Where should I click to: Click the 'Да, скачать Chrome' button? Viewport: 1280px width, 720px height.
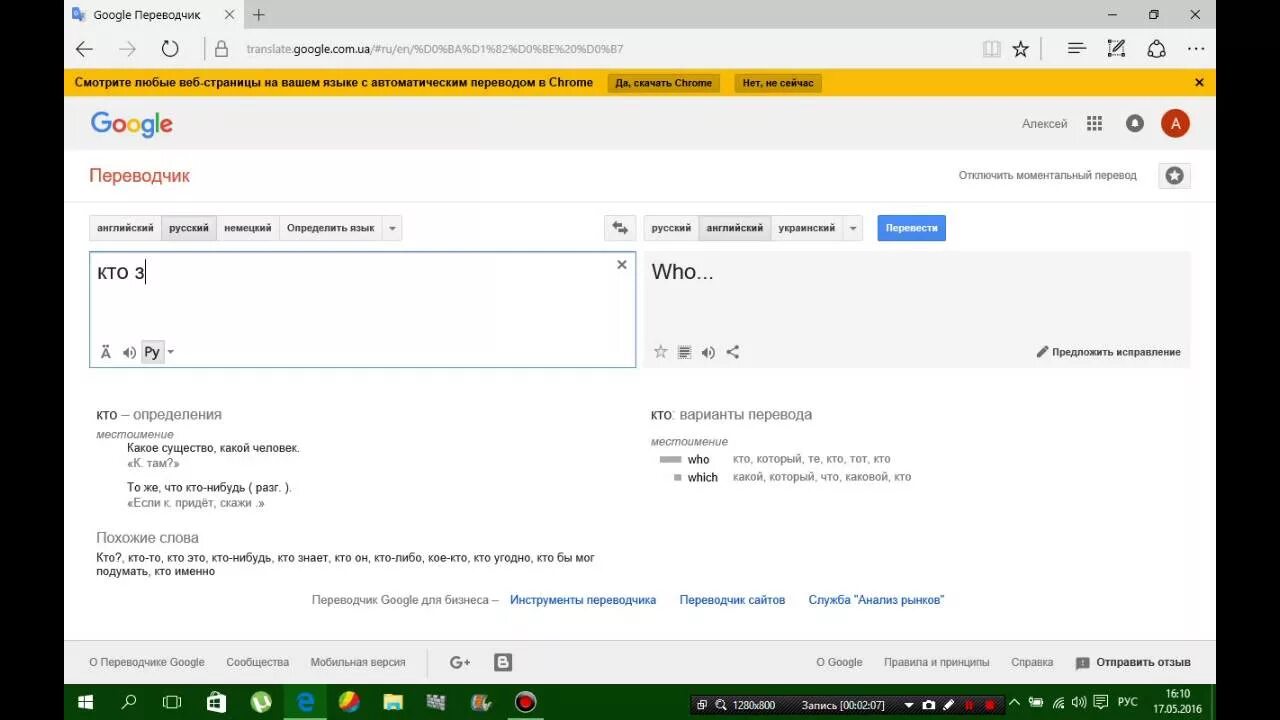pyautogui.click(x=664, y=83)
